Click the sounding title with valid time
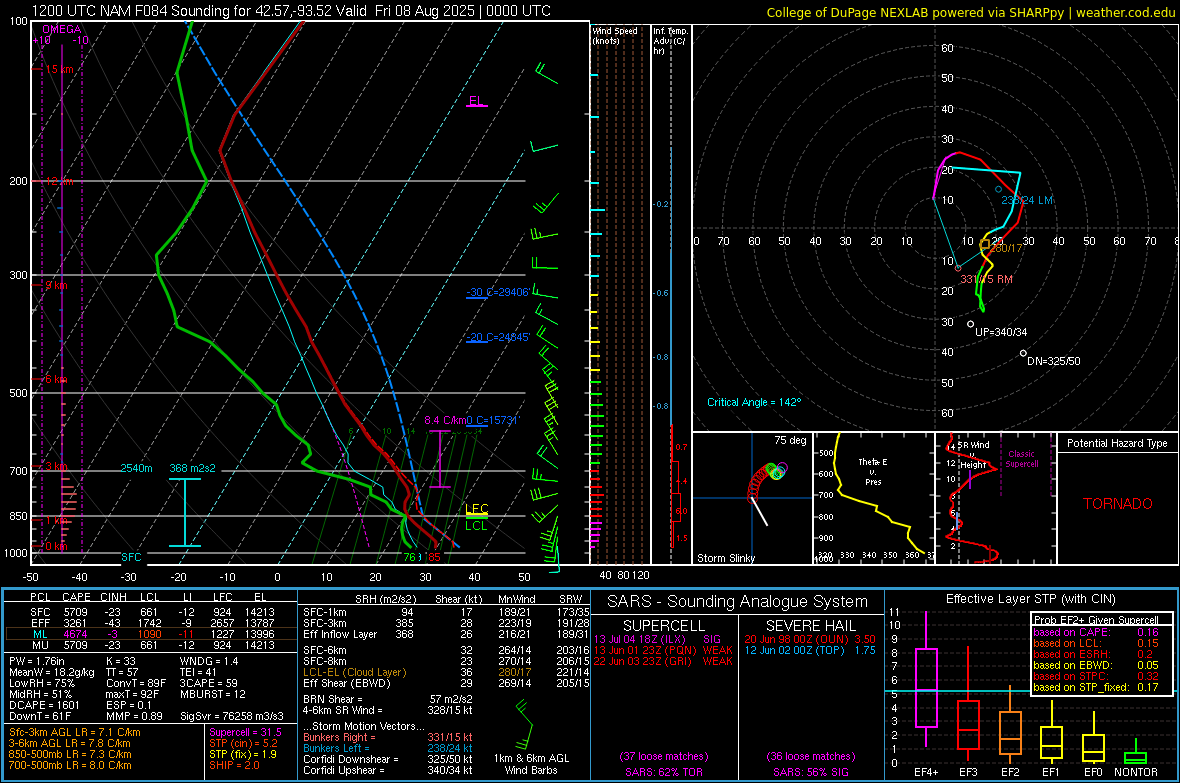 point(290,11)
